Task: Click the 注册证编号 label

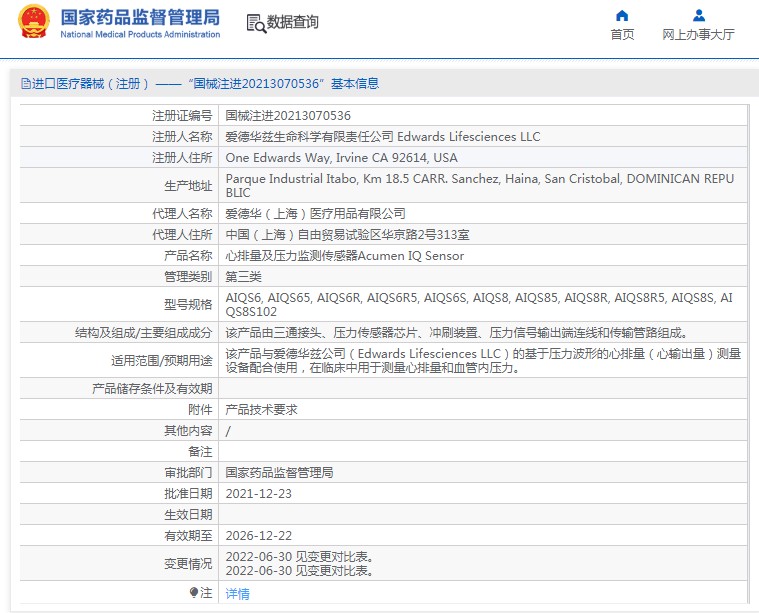Action: pos(182,116)
